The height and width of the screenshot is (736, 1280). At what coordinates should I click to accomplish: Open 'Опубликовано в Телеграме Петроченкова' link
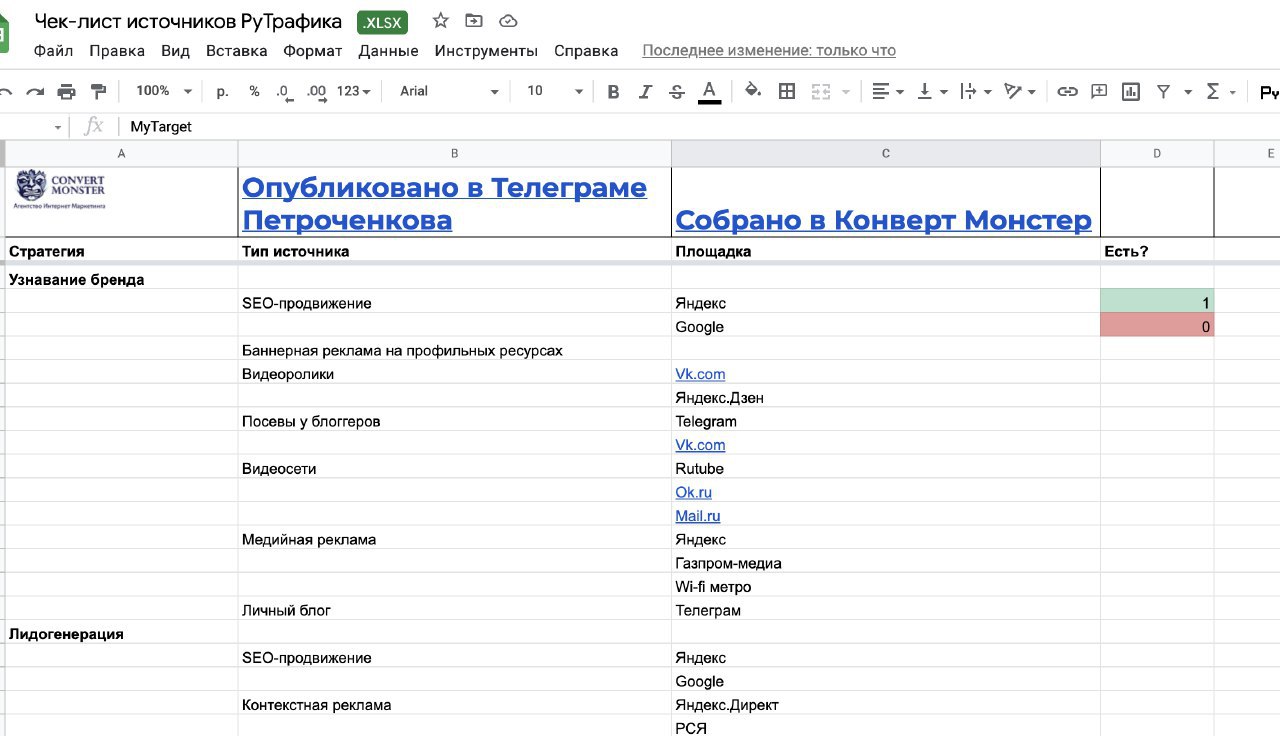(444, 203)
